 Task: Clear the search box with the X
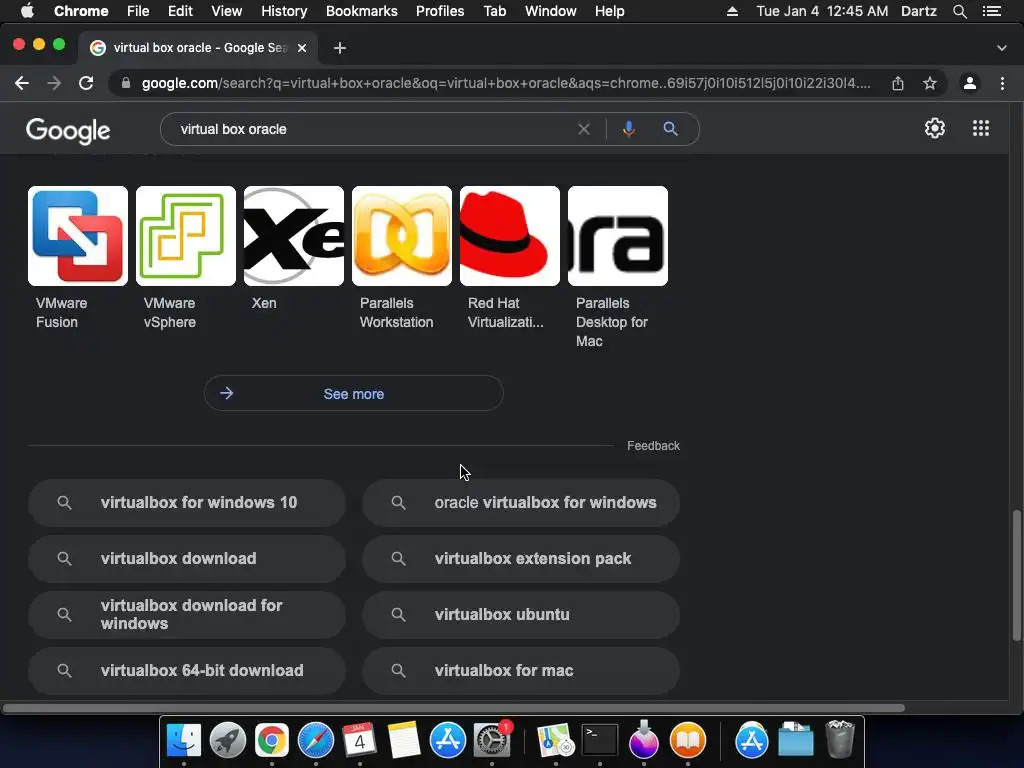point(584,129)
